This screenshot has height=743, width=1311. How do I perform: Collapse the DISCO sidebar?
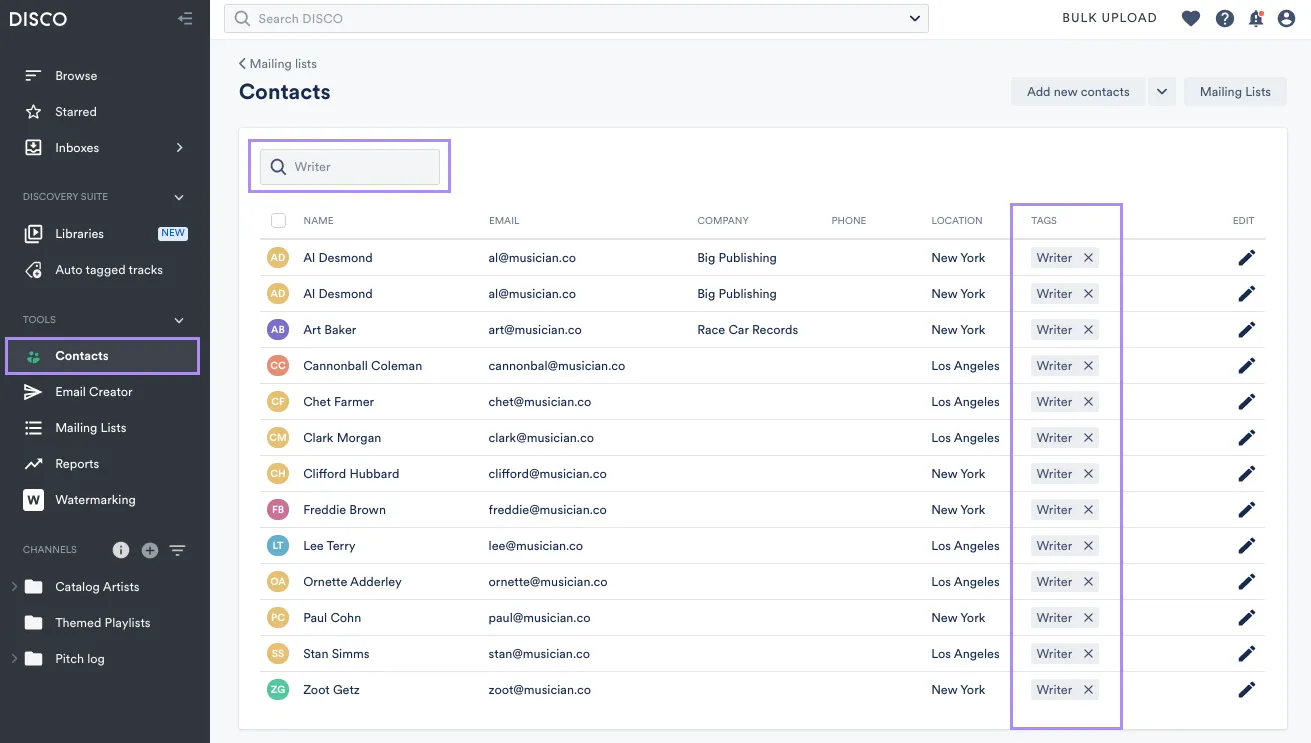tap(185, 18)
